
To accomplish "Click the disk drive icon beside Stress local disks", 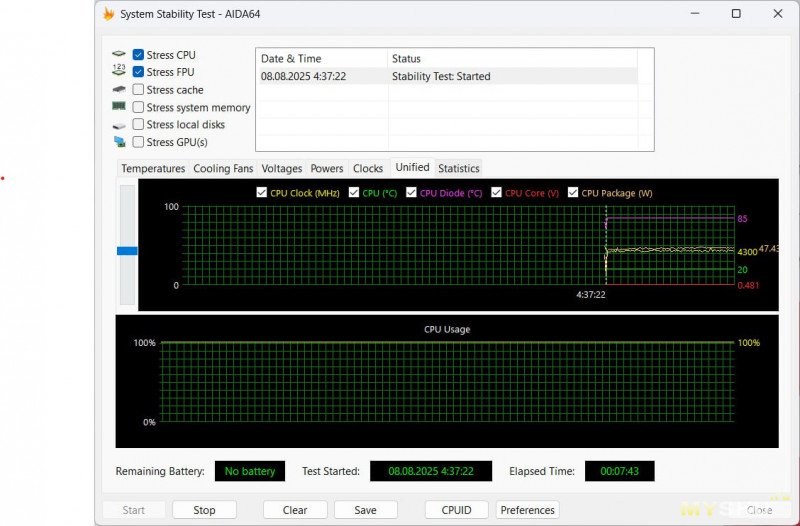I will pyautogui.click(x=119, y=125).
